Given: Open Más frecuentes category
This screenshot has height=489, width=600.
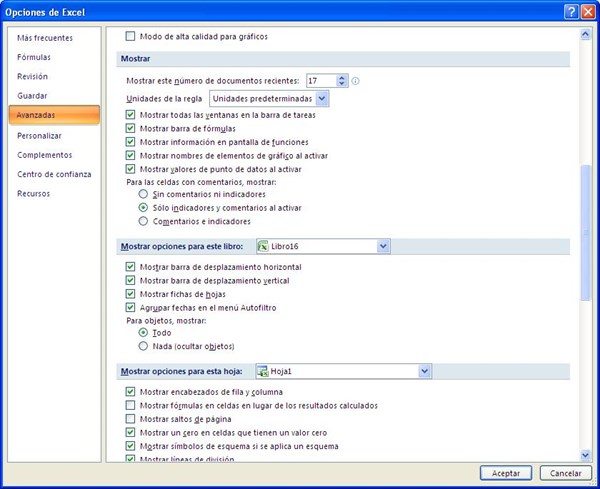Looking at the screenshot, I should pos(45,38).
